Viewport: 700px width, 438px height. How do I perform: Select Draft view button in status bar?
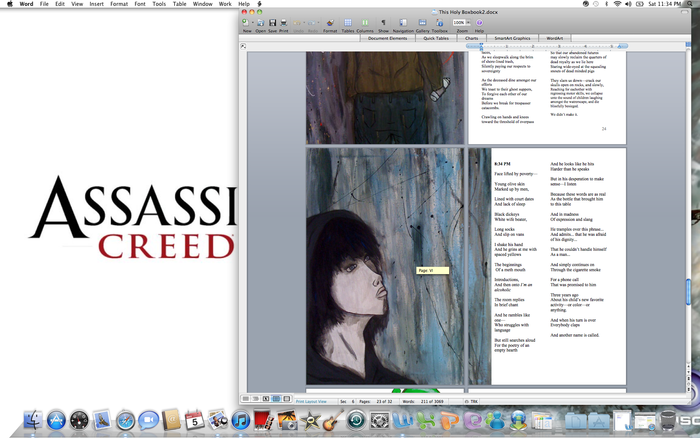point(246,398)
